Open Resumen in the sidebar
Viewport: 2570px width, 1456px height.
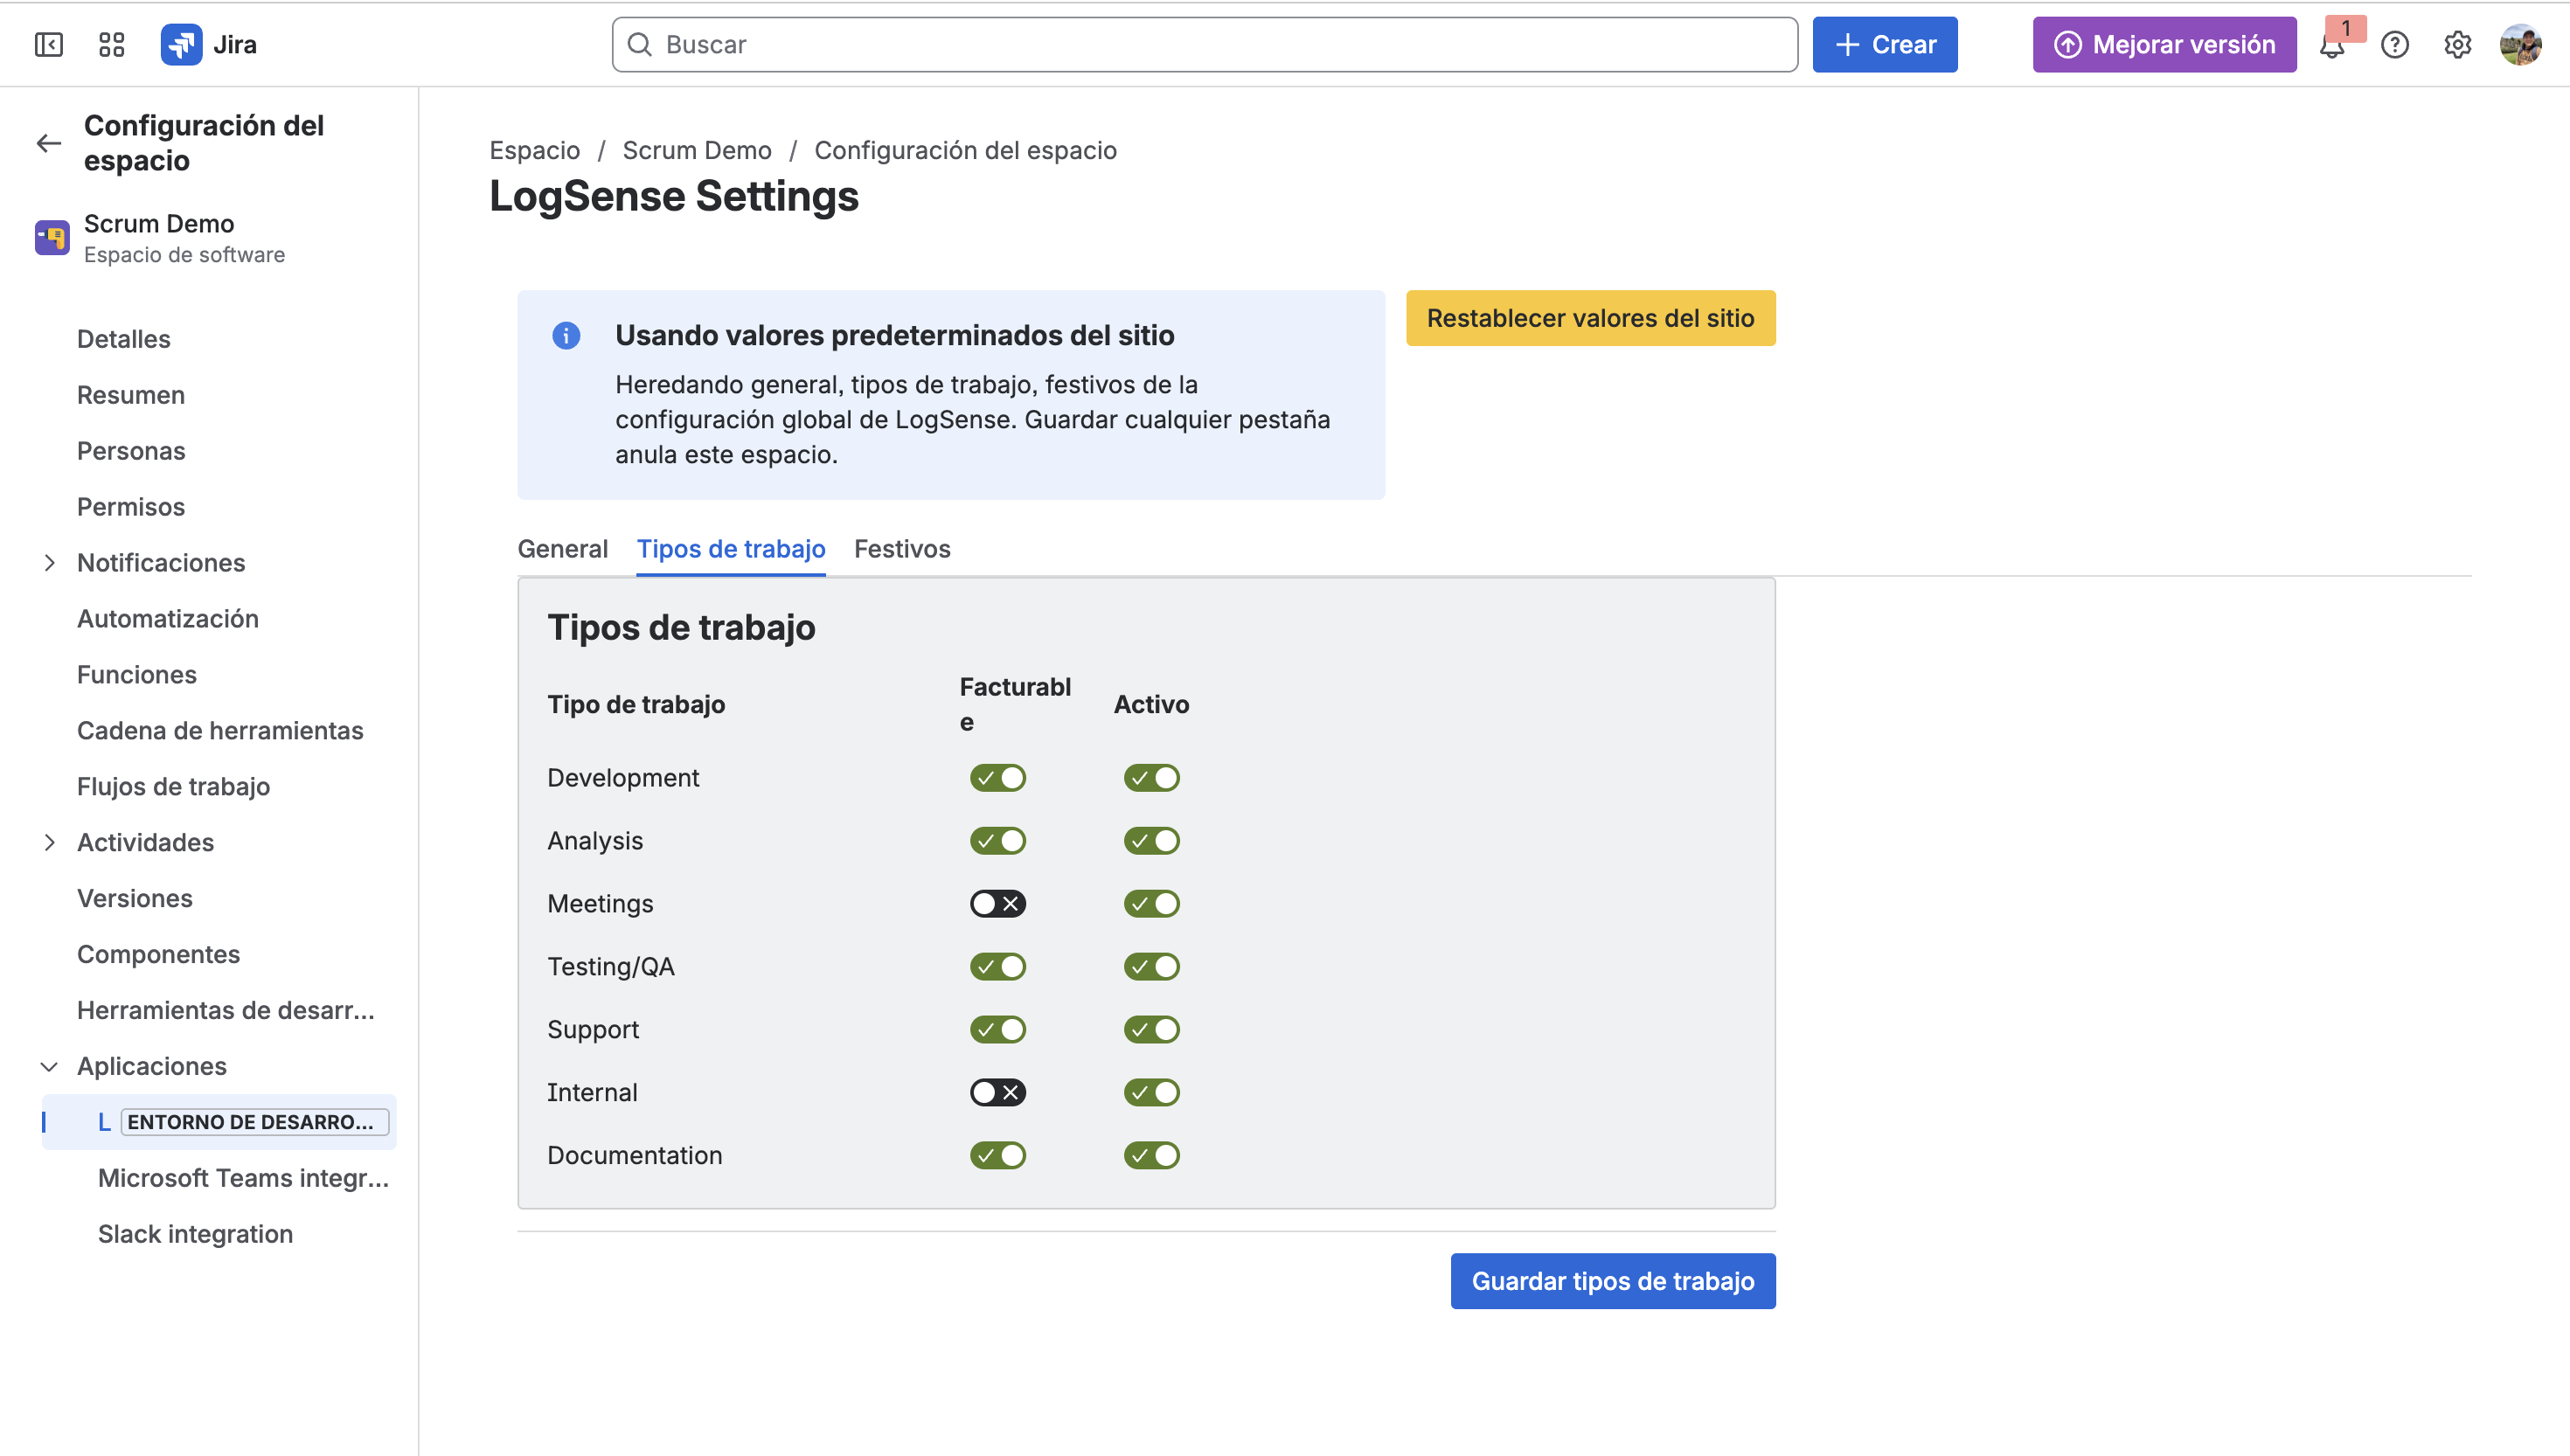[x=131, y=395]
